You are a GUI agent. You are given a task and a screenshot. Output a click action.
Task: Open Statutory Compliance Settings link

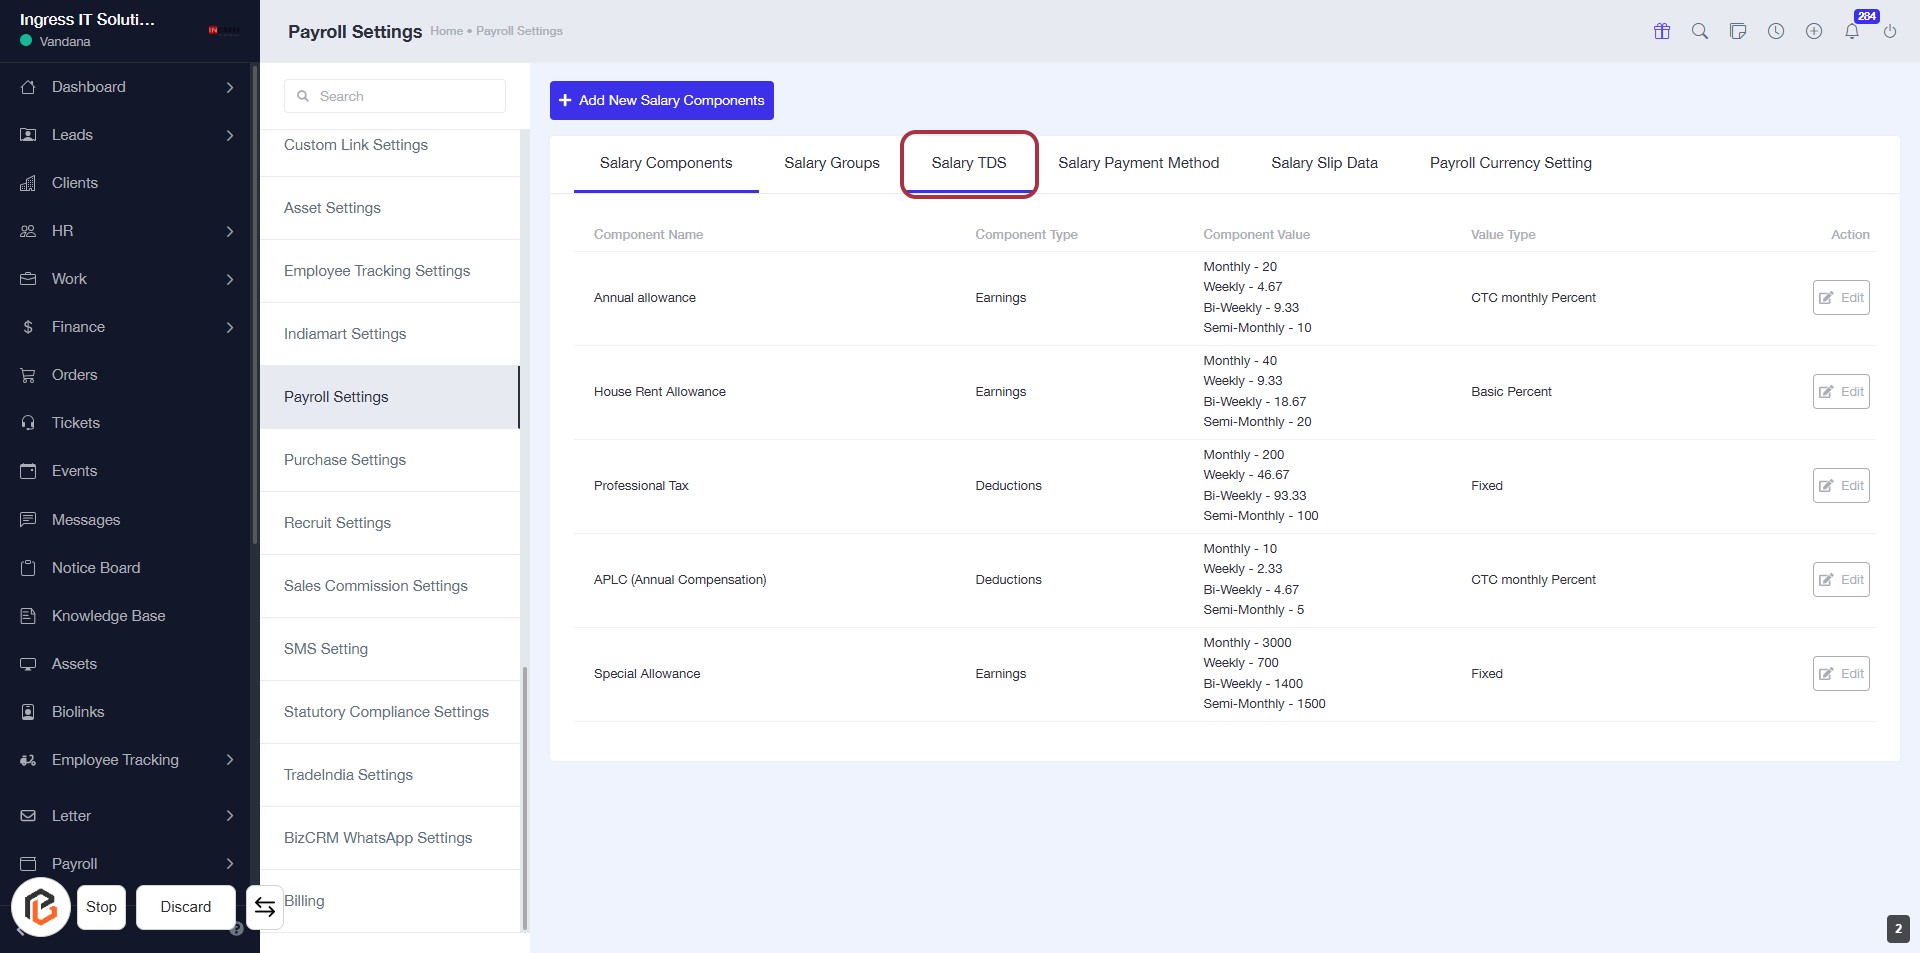tap(386, 712)
